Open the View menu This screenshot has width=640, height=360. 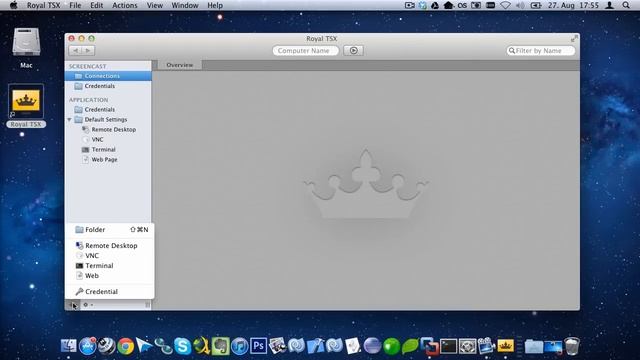pyautogui.click(x=155, y=5)
